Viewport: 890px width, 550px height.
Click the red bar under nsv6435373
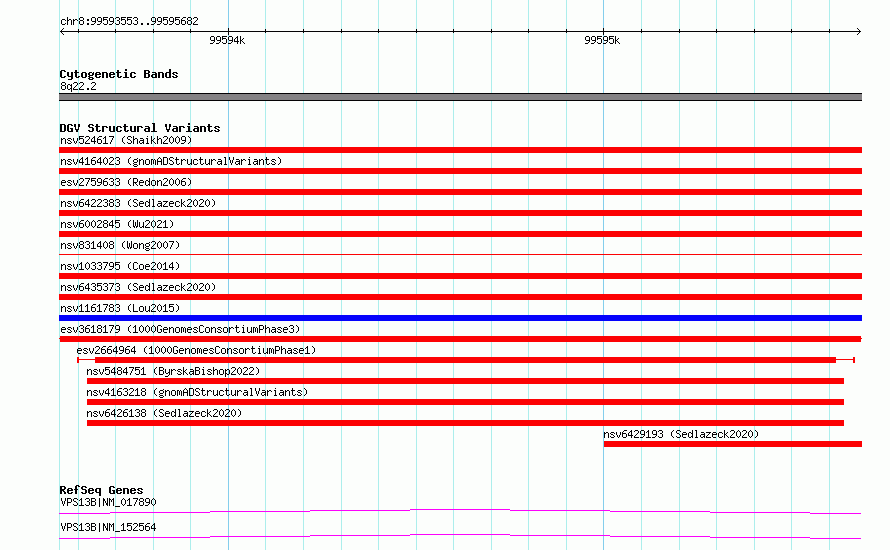(x=460, y=297)
